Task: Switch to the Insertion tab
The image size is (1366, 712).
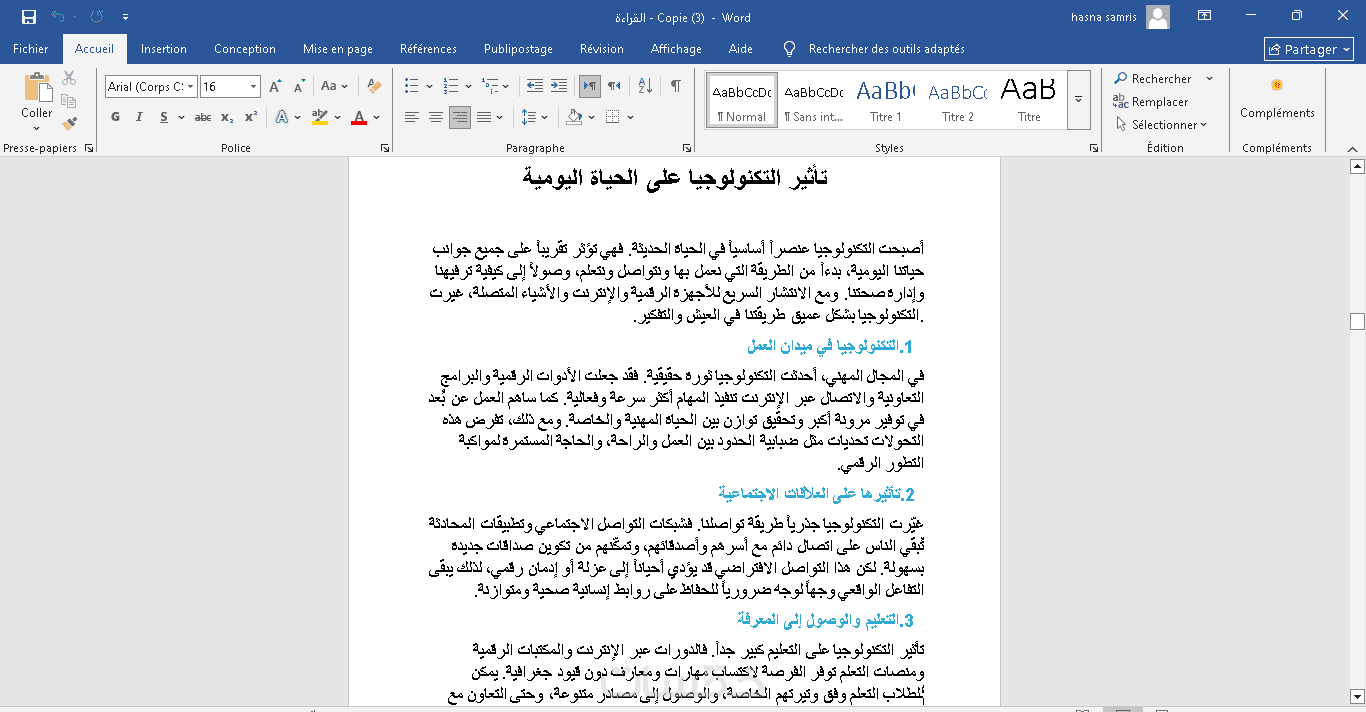Action: click(x=164, y=49)
